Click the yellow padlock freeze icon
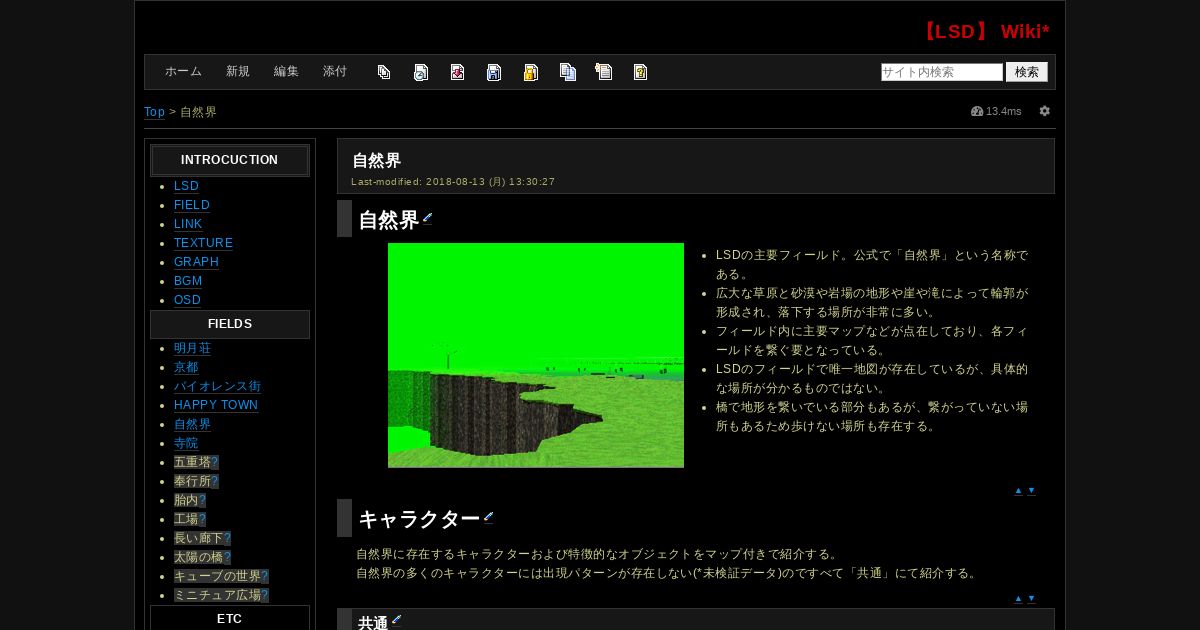1200x630 pixels. (x=531, y=72)
